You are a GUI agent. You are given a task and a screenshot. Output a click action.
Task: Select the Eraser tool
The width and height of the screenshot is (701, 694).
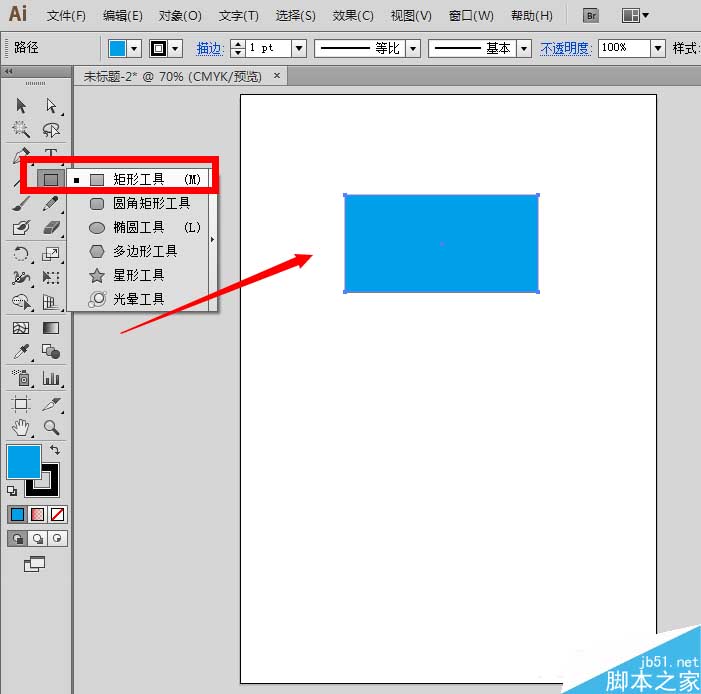coord(51,228)
